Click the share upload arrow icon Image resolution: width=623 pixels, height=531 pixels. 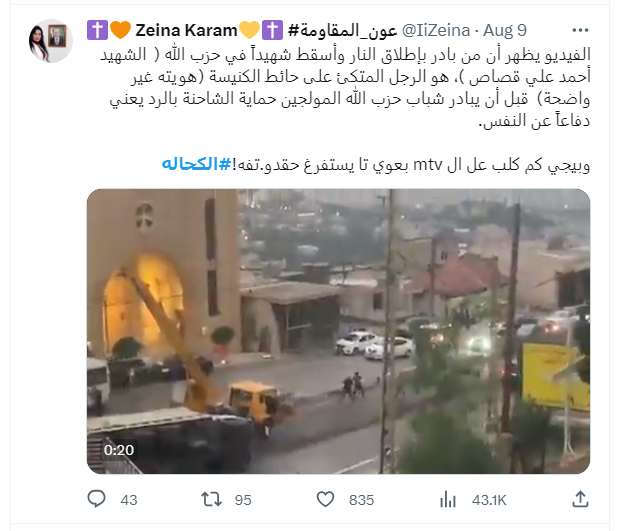580,499
